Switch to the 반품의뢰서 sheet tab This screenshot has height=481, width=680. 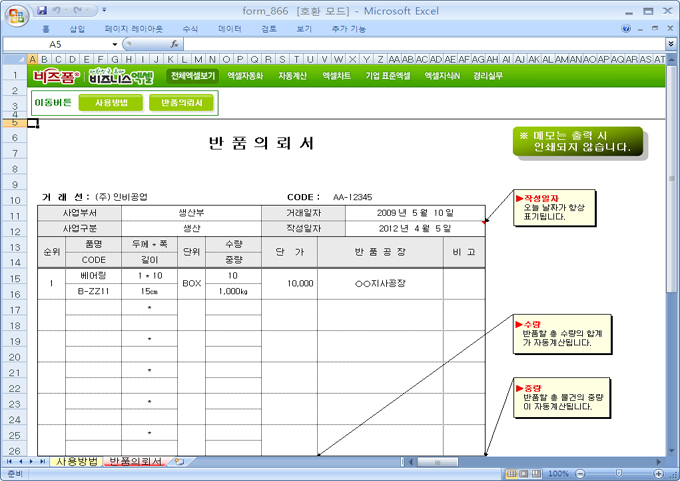[x=135, y=461]
